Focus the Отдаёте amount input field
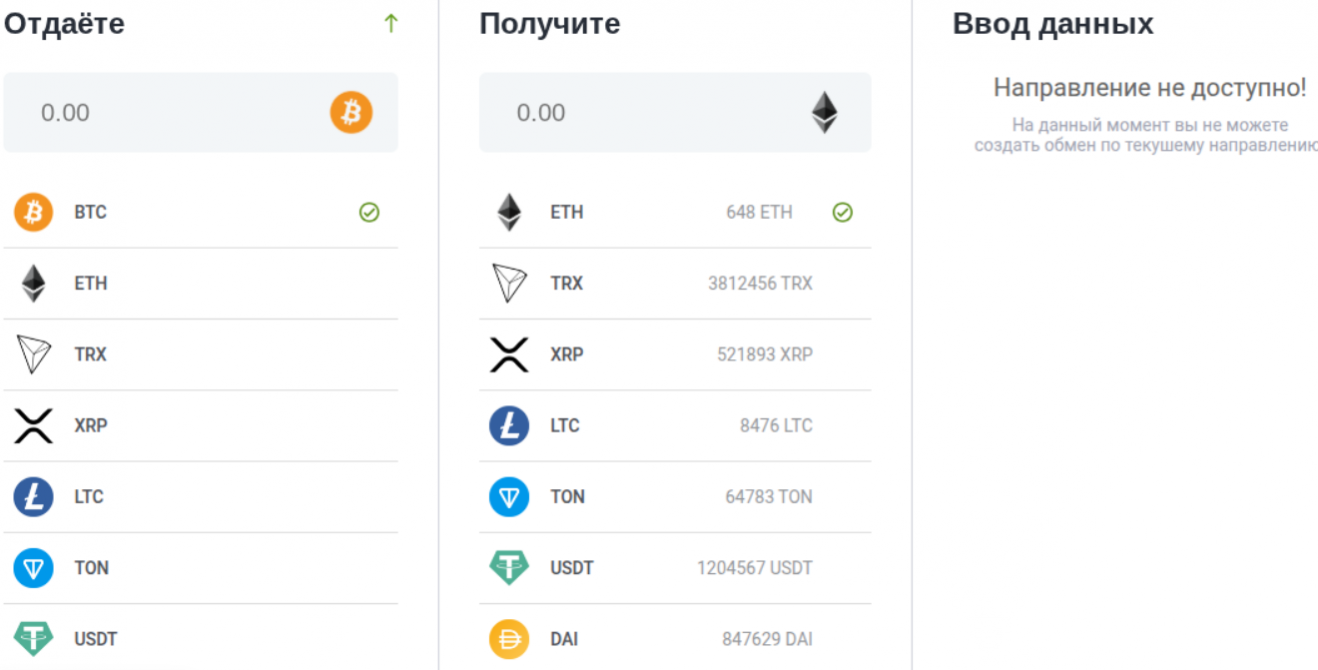The height and width of the screenshot is (670, 1318). [200, 112]
